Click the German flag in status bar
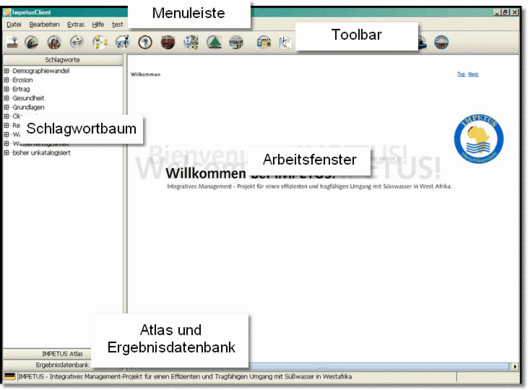 [x=10, y=376]
